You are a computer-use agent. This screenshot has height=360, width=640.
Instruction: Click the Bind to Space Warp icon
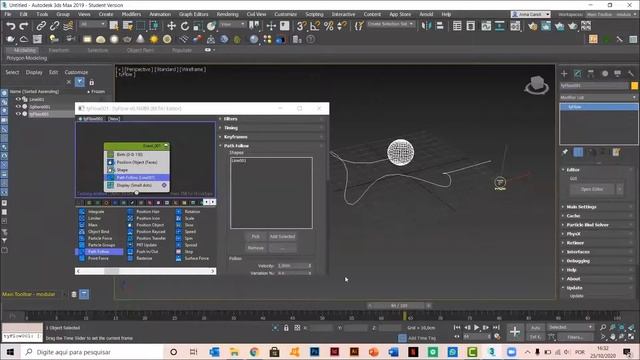click(68, 26)
